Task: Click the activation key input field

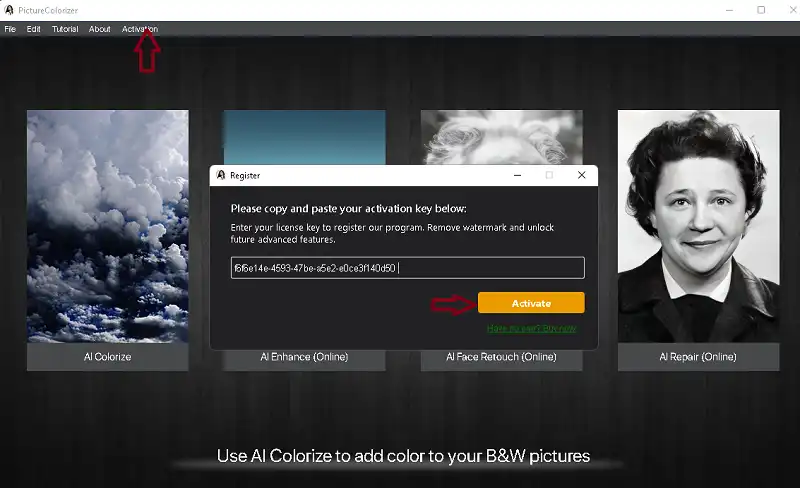Action: point(407,268)
